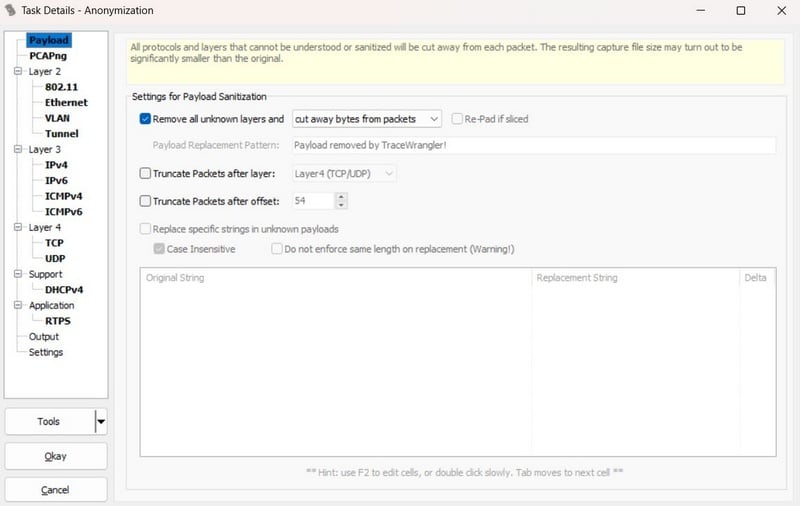This screenshot has width=800, height=506.
Task: Click the Cancel button
Action: (55, 490)
